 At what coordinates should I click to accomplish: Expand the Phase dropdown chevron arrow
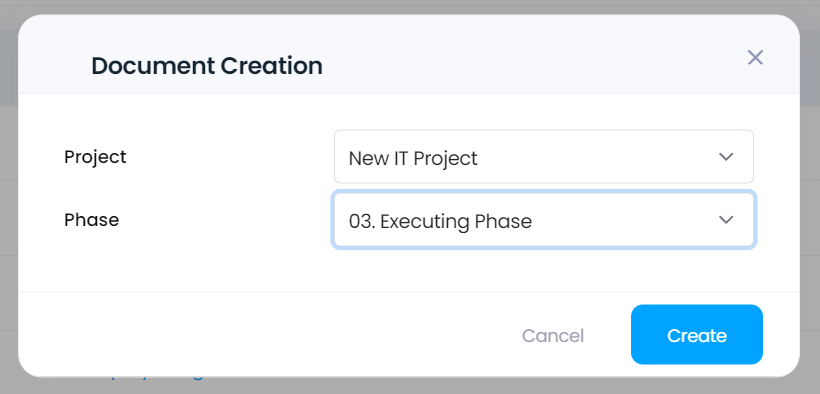point(726,220)
